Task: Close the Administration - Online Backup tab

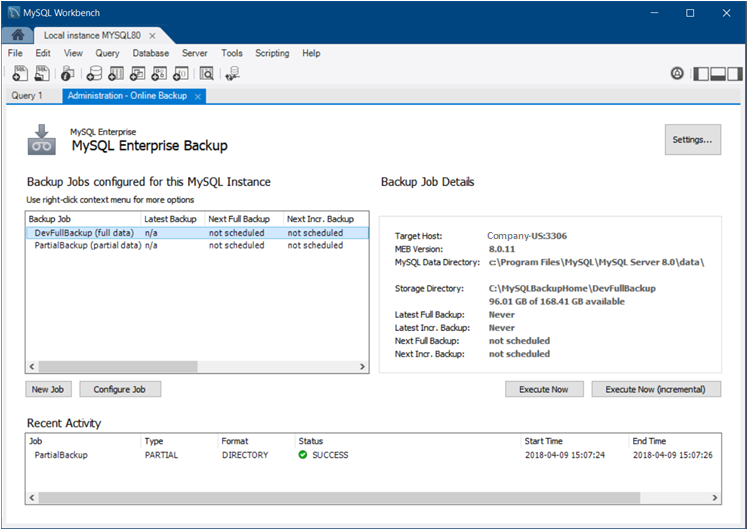Action: tap(198, 96)
